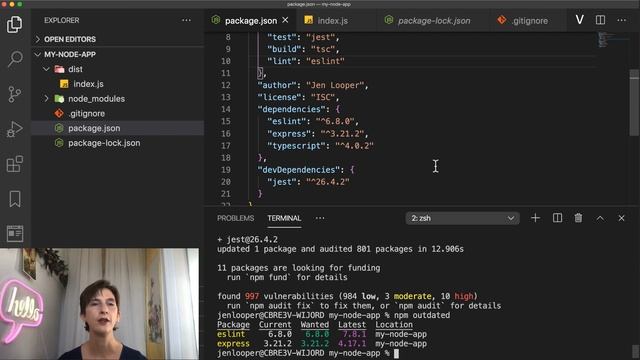Open the Explorer view in activity bar
Image resolution: width=640 pixels, height=360 pixels.
coord(15,24)
